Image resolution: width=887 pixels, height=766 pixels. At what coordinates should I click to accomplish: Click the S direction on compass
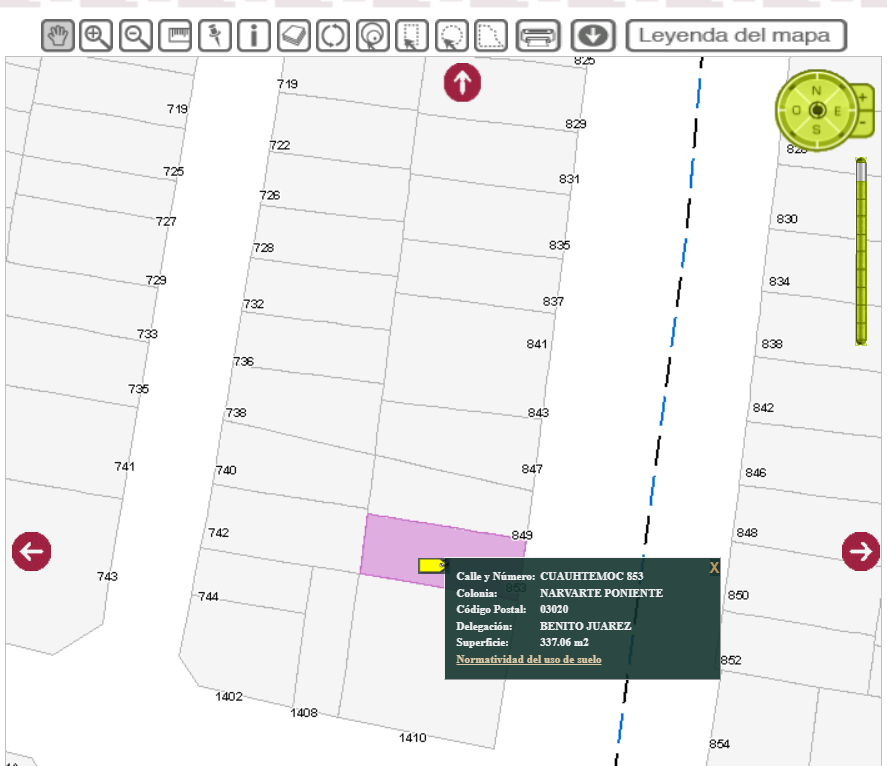tap(817, 129)
